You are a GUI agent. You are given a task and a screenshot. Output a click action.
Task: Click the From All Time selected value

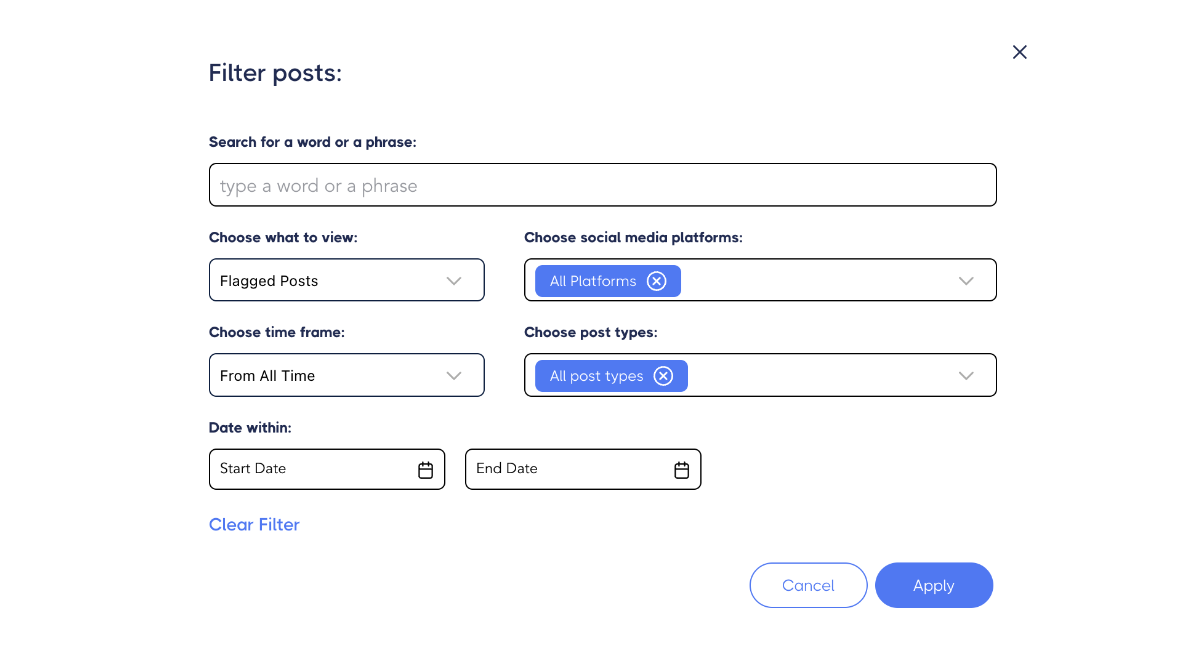point(267,376)
